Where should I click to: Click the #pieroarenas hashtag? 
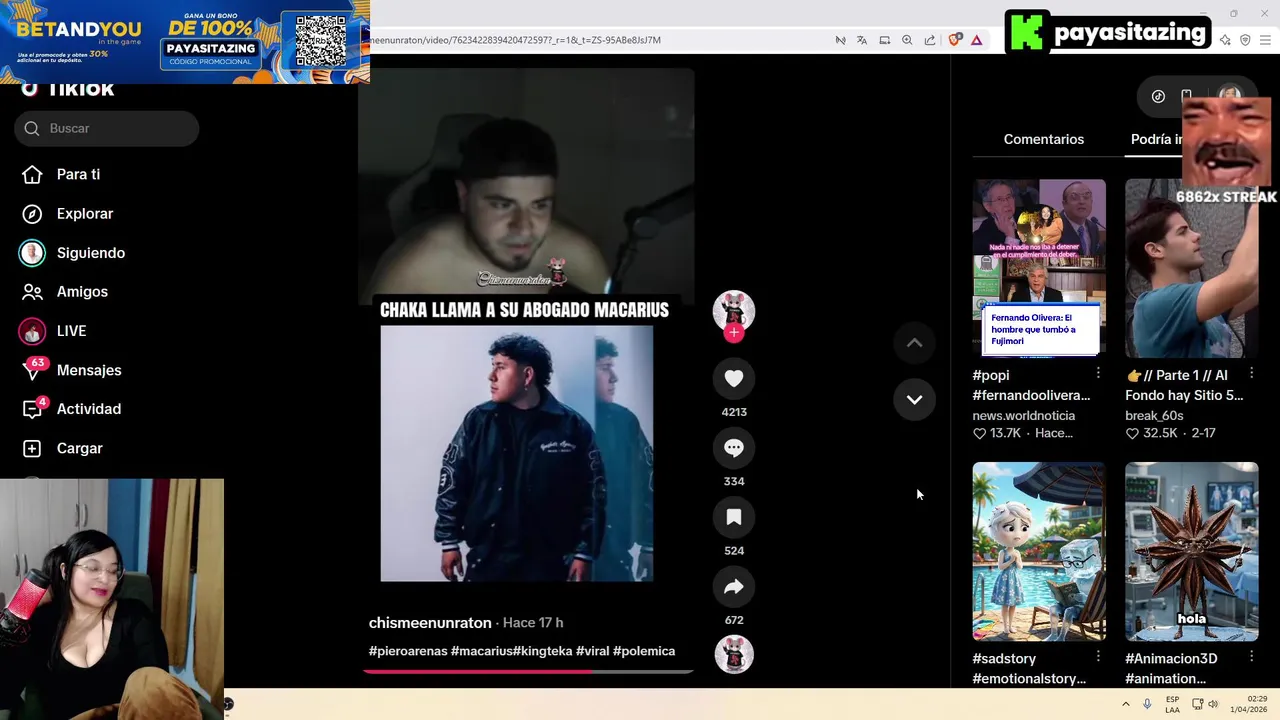[408, 651]
